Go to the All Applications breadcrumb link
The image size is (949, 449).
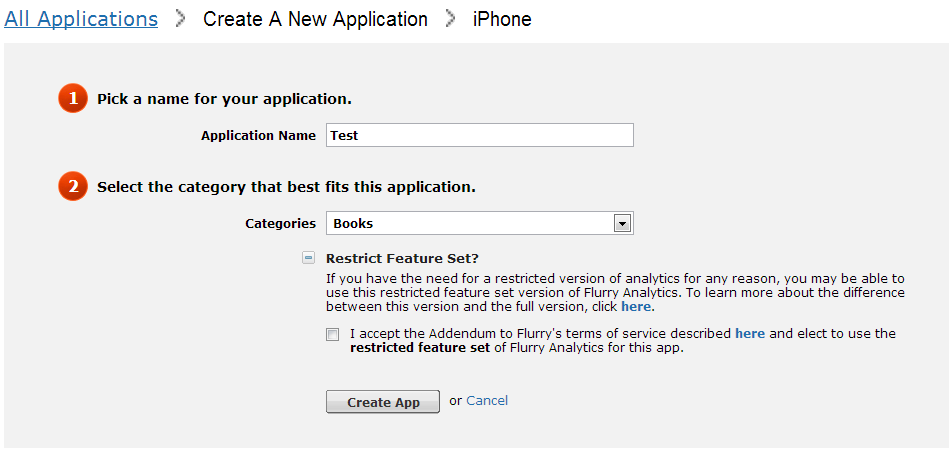click(x=81, y=19)
